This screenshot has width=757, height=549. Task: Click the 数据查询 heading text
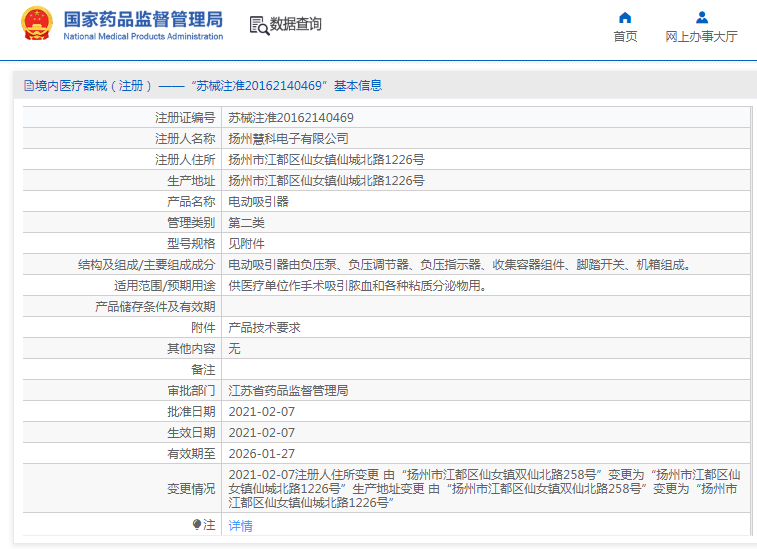coord(296,25)
